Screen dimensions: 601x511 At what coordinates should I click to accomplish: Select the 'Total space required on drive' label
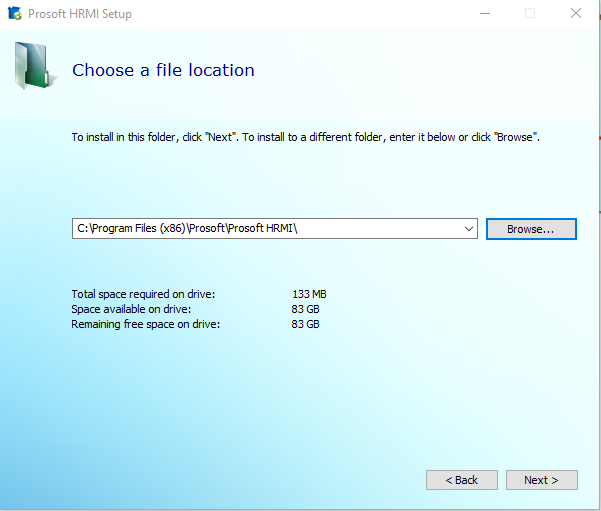[143, 294]
